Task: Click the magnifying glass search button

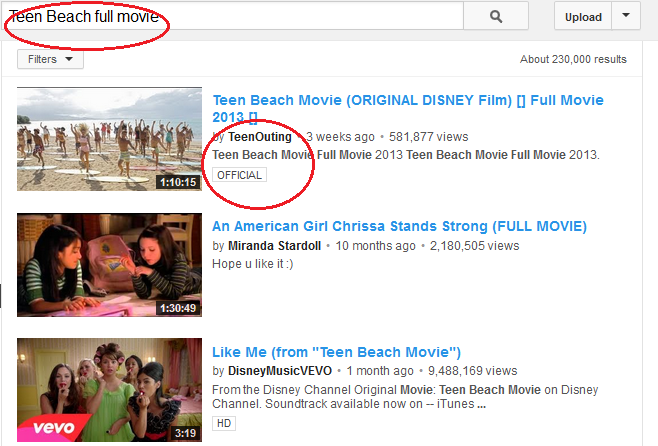Action: pos(496,16)
